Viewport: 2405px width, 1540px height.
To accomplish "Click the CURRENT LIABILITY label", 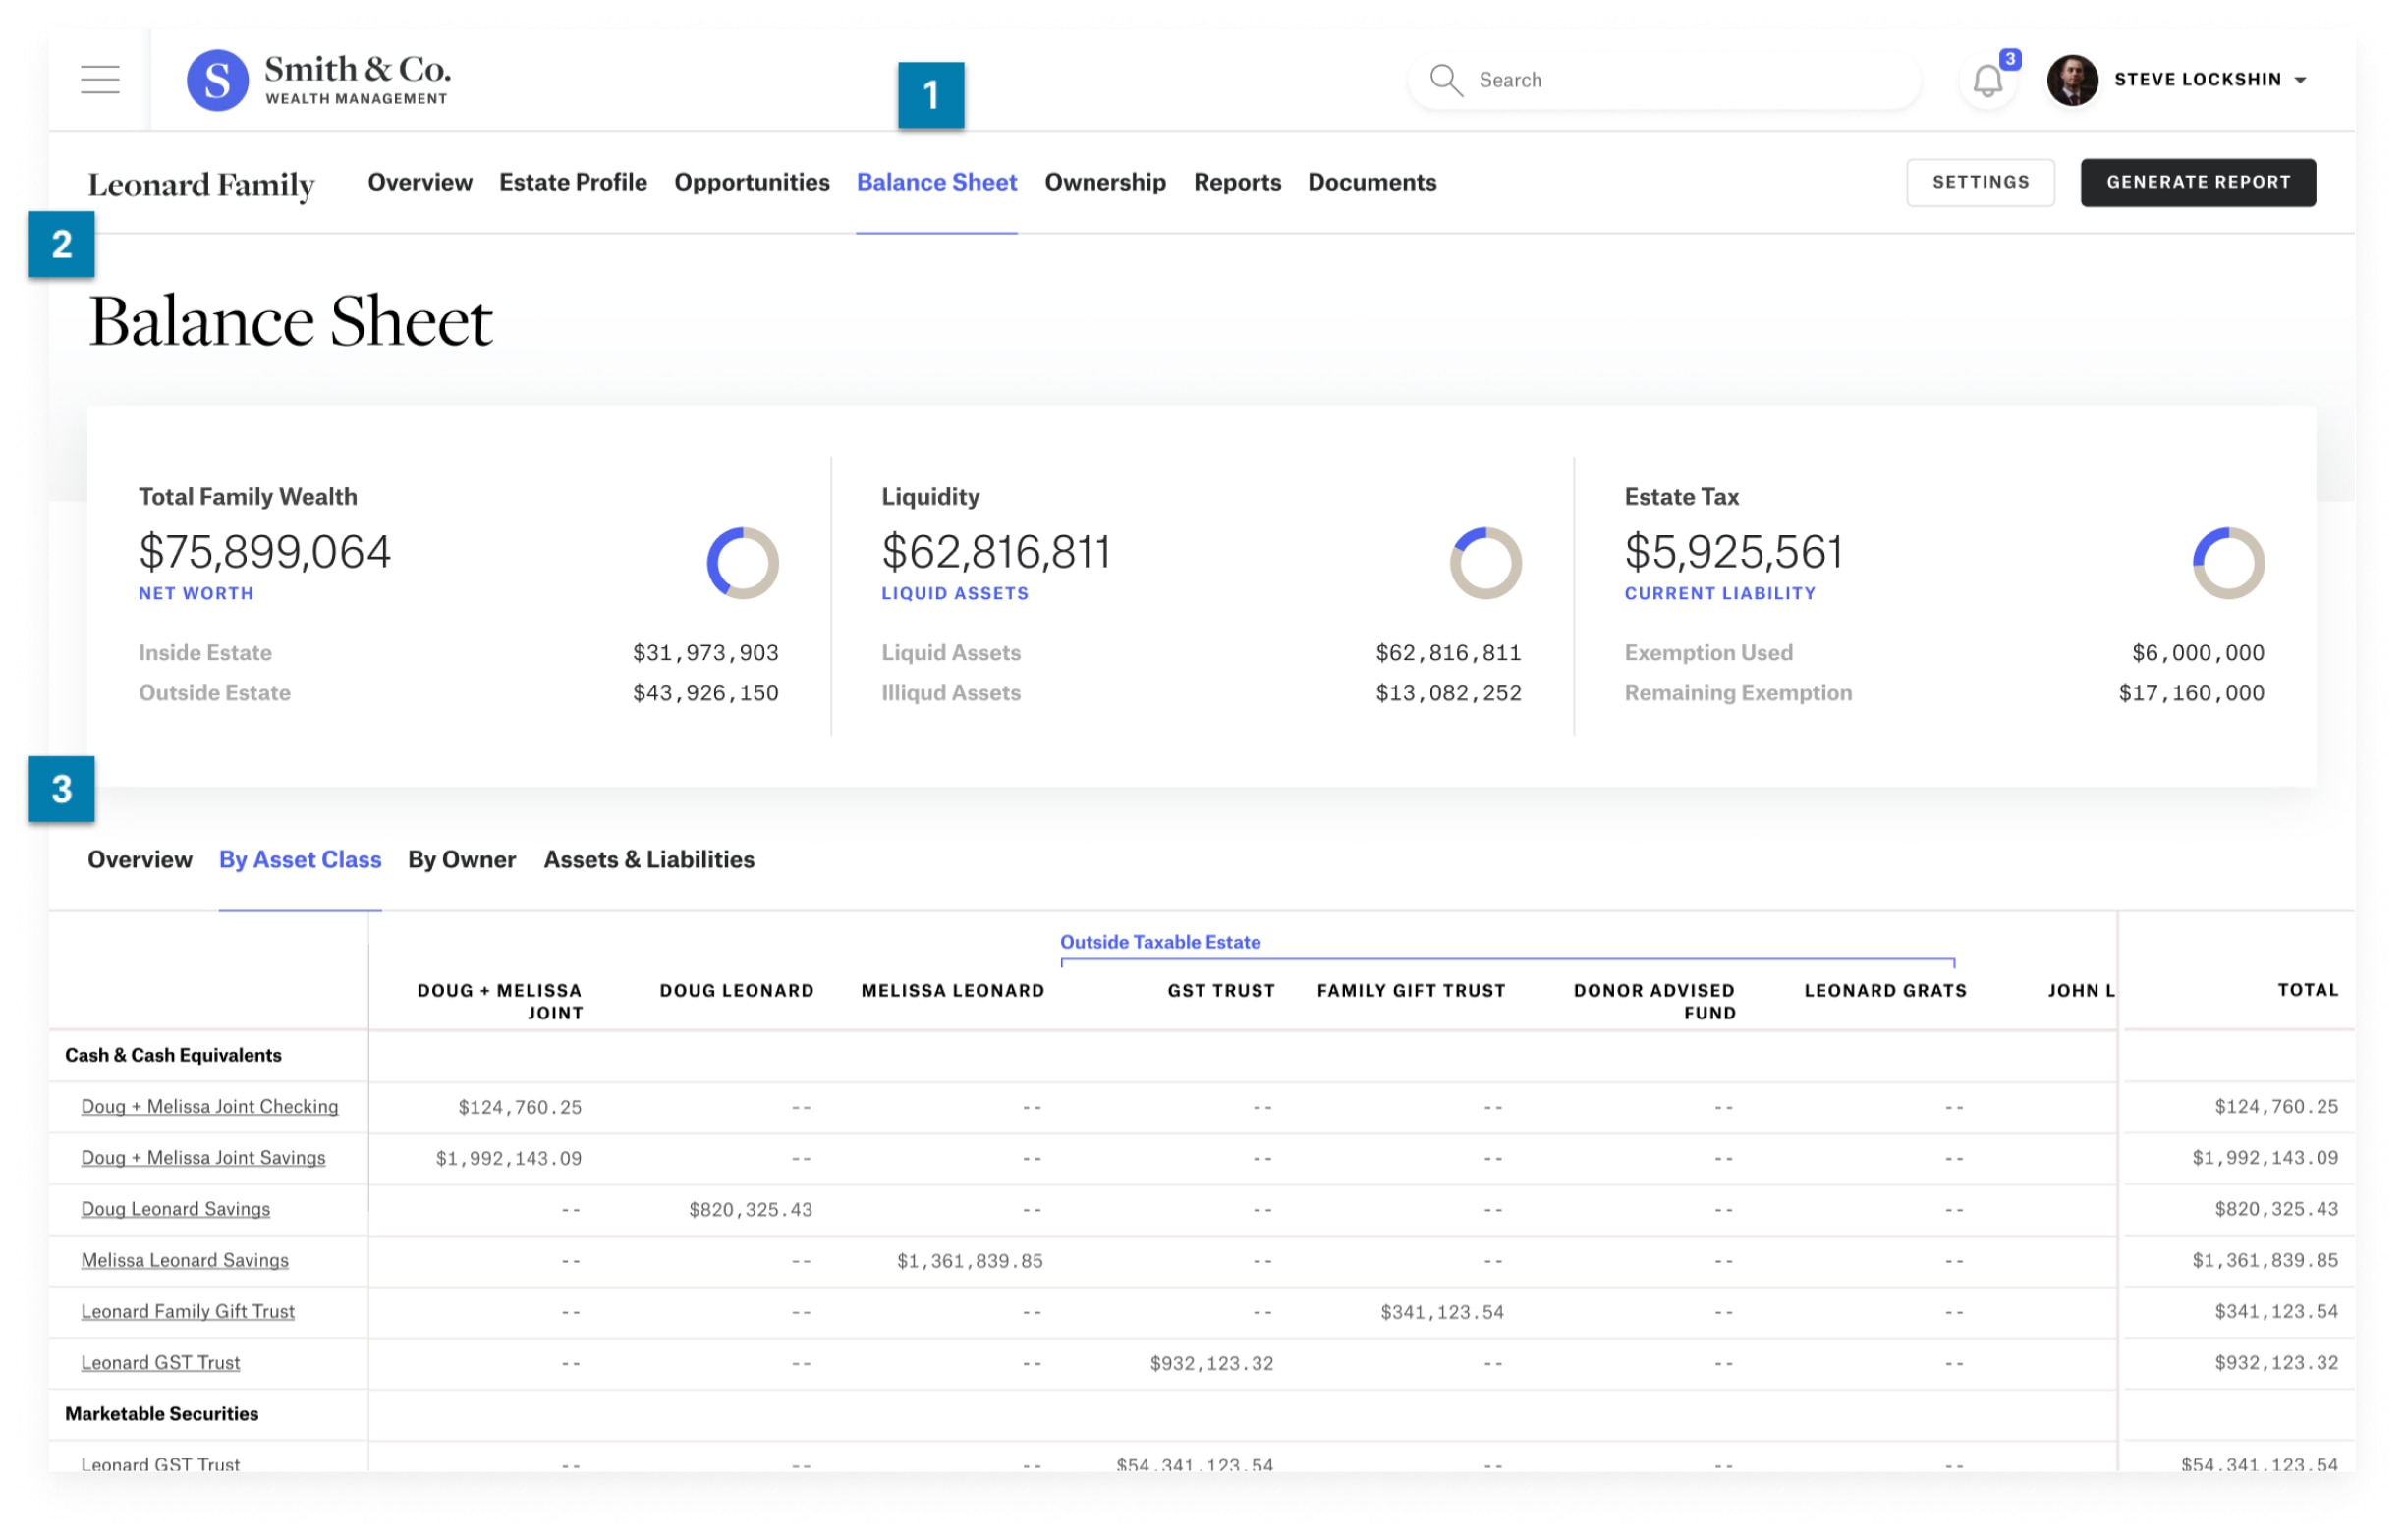I will (1720, 593).
